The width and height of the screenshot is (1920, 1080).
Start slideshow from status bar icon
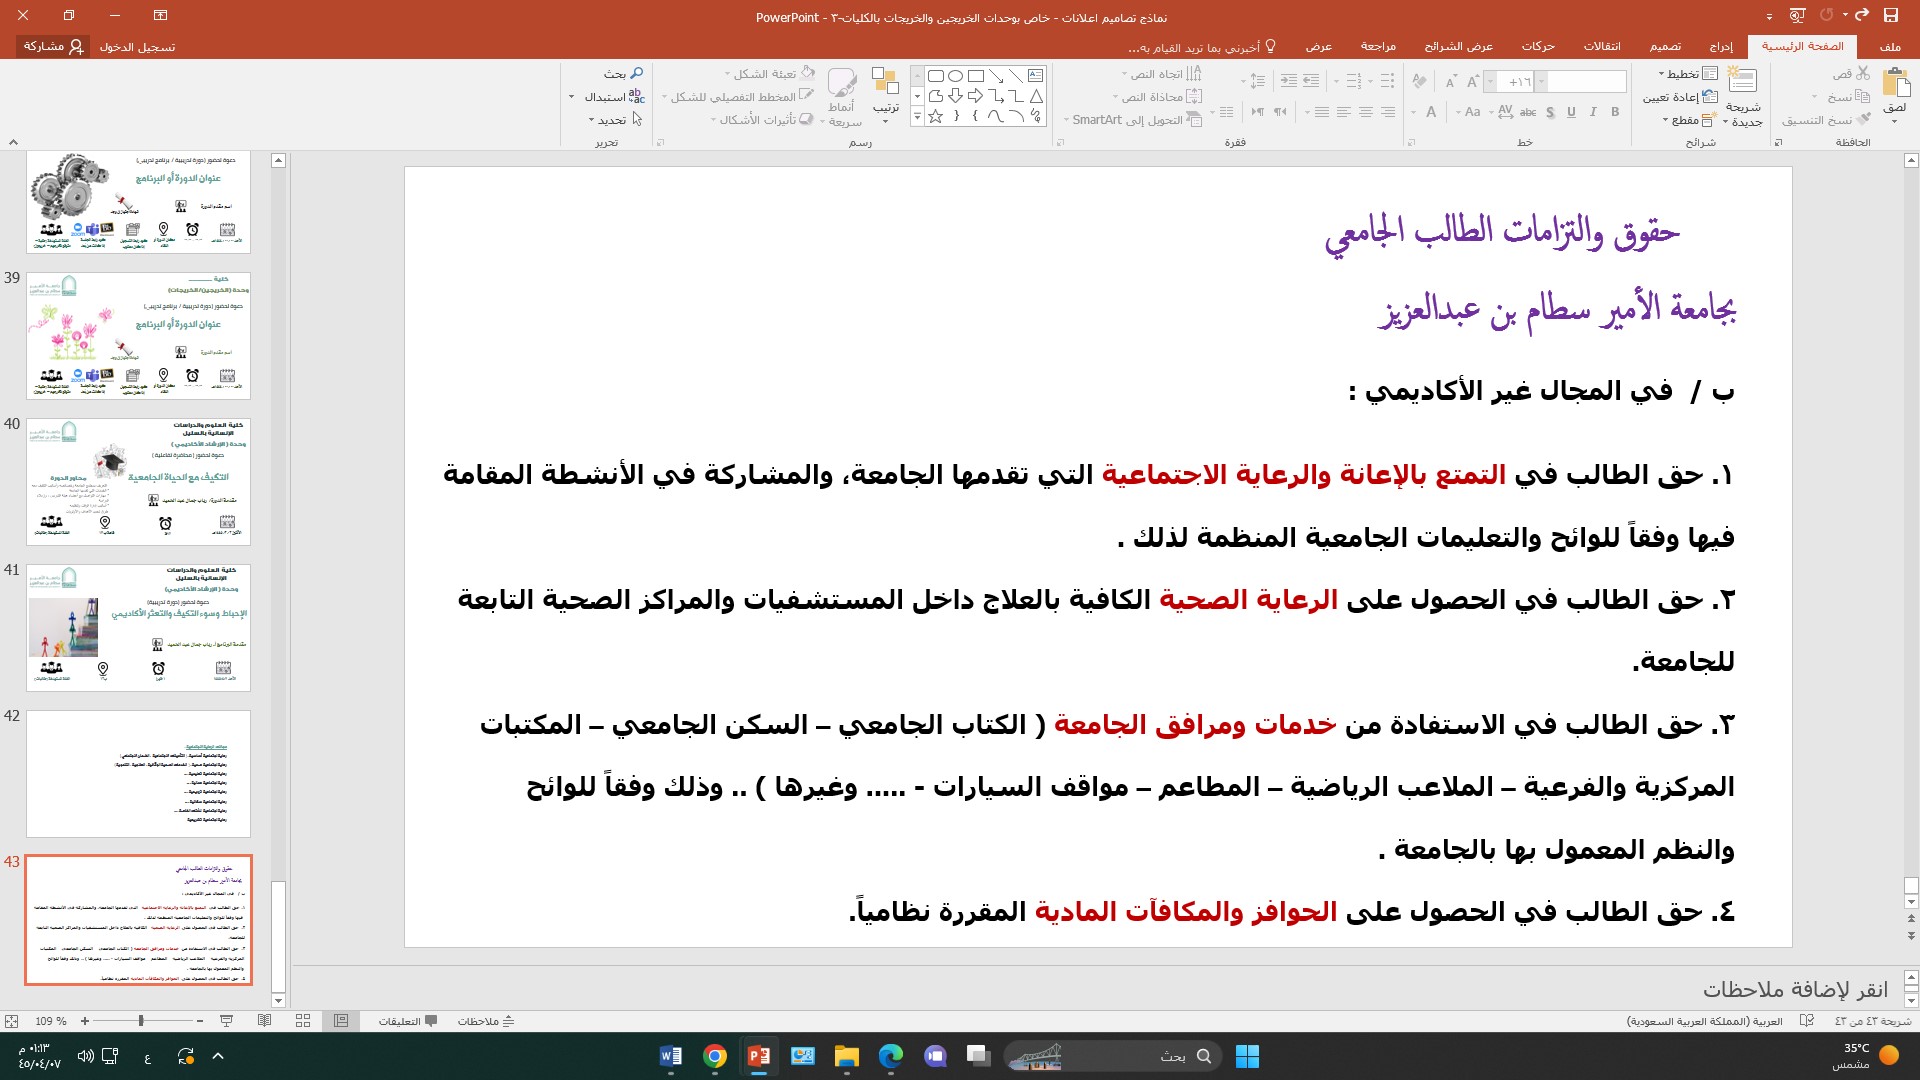(x=227, y=1021)
